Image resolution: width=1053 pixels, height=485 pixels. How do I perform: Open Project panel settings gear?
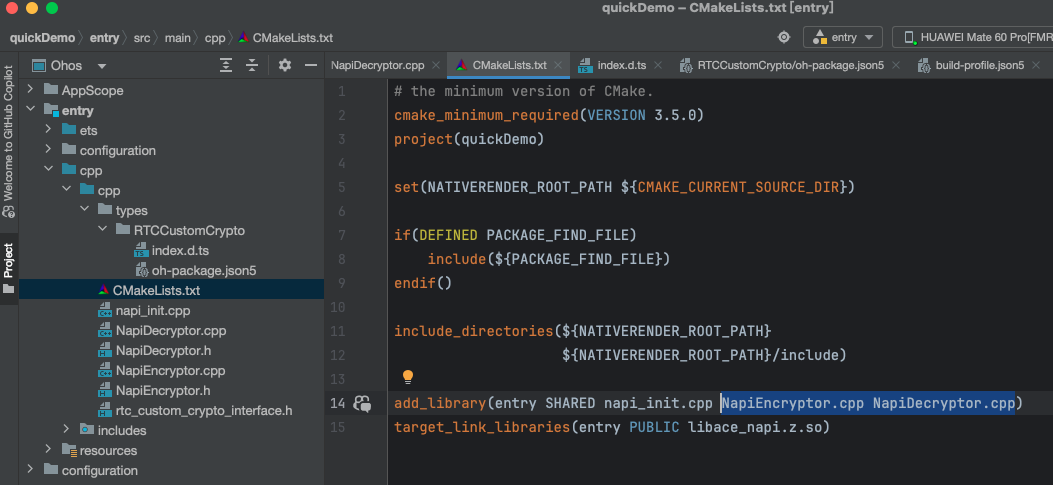point(285,65)
